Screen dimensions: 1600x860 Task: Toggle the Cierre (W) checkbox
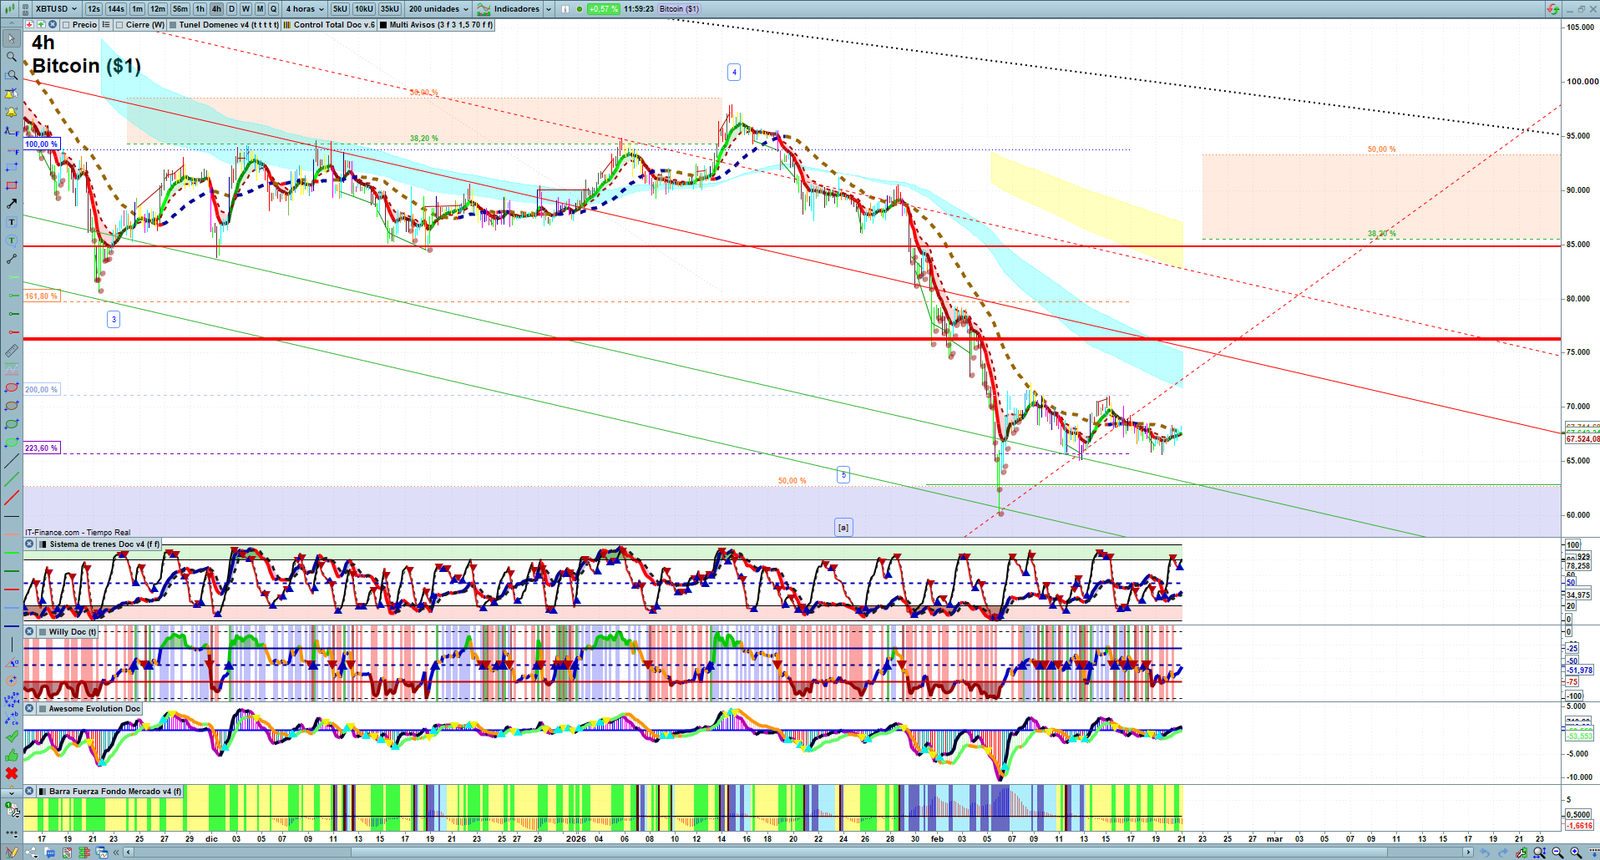[120, 25]
